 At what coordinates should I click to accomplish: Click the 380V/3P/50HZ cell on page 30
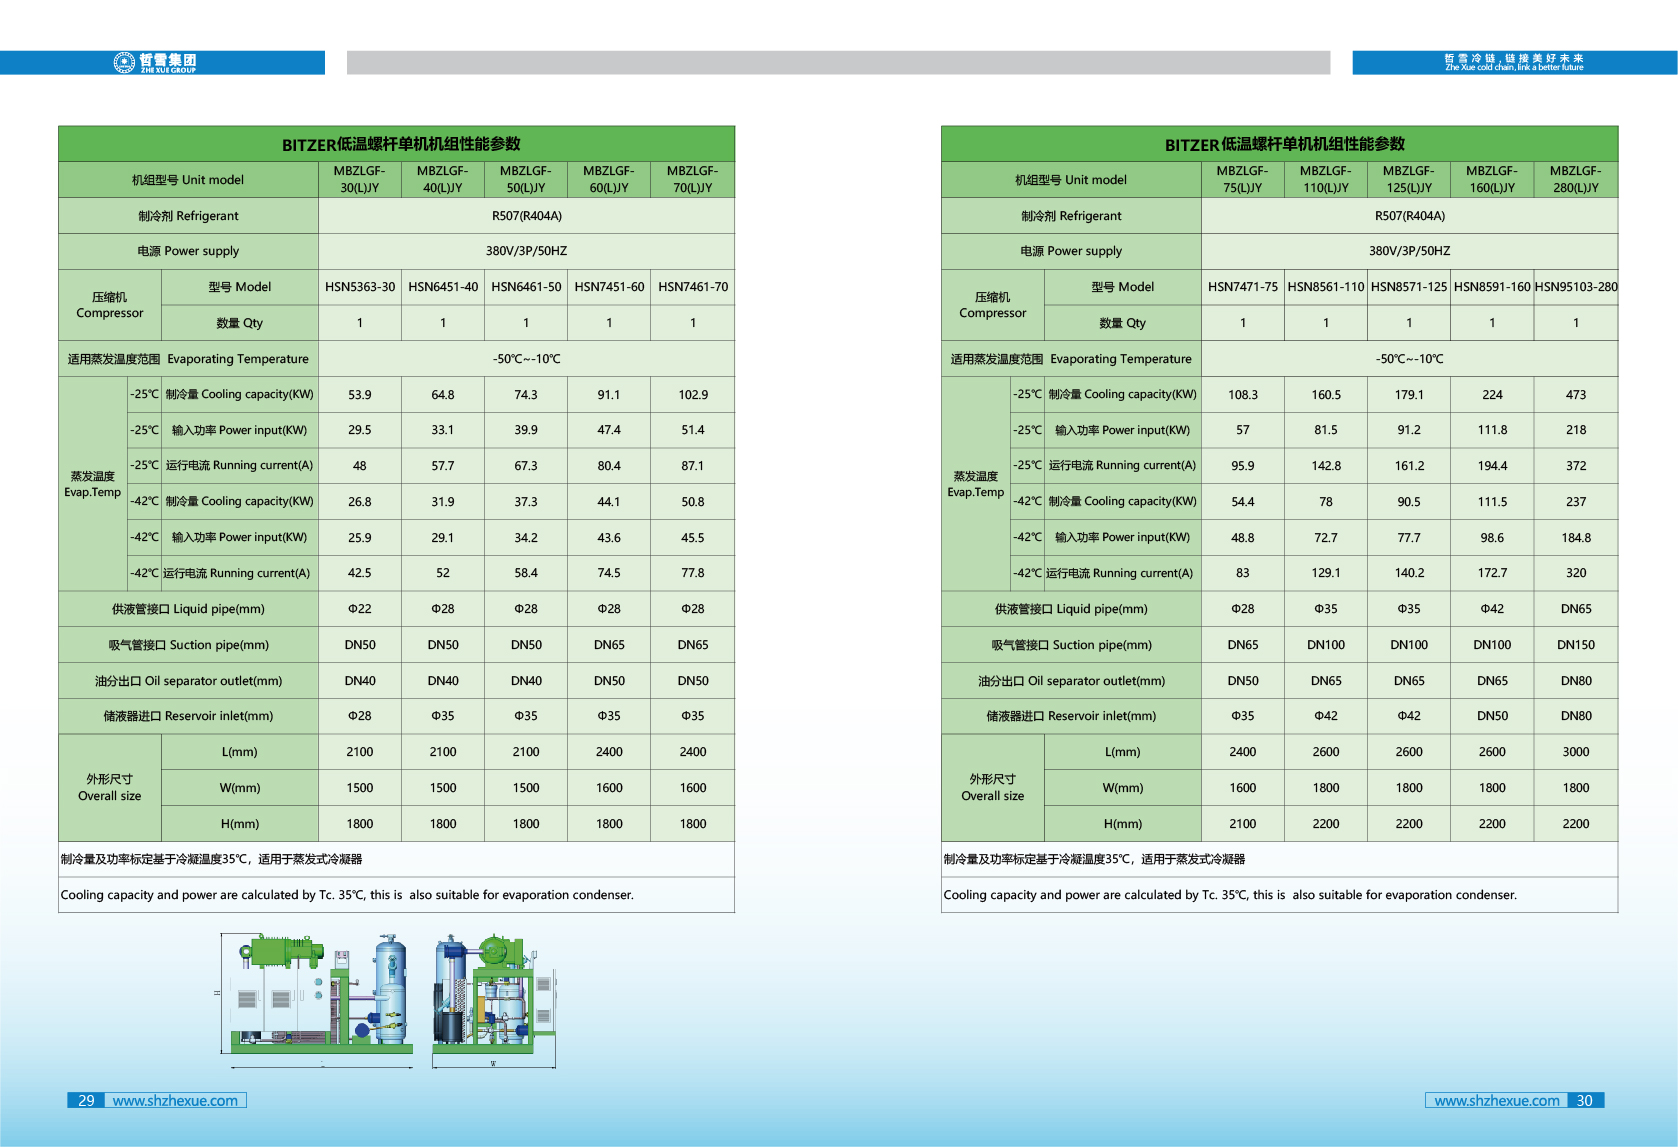[1409, 251]
